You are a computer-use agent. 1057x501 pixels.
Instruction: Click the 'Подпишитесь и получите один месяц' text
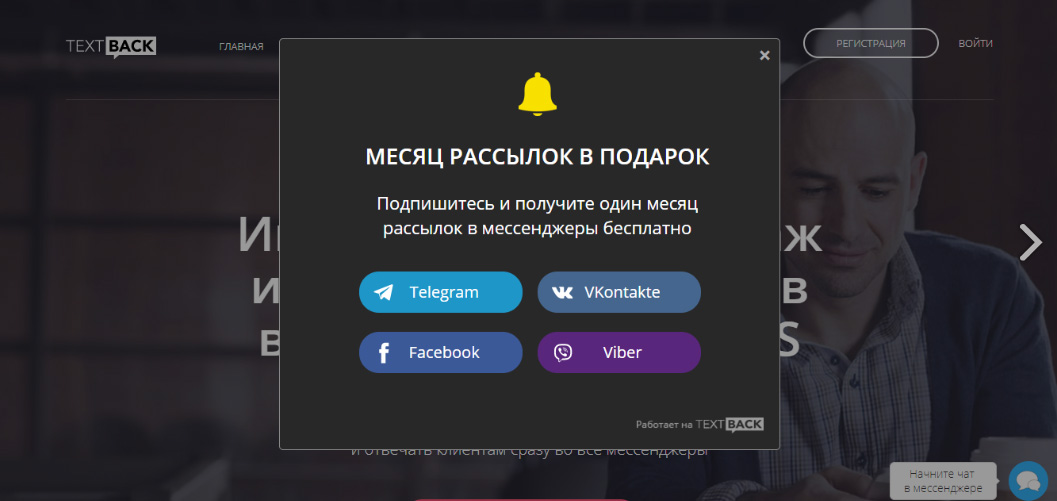coord(537,204)
